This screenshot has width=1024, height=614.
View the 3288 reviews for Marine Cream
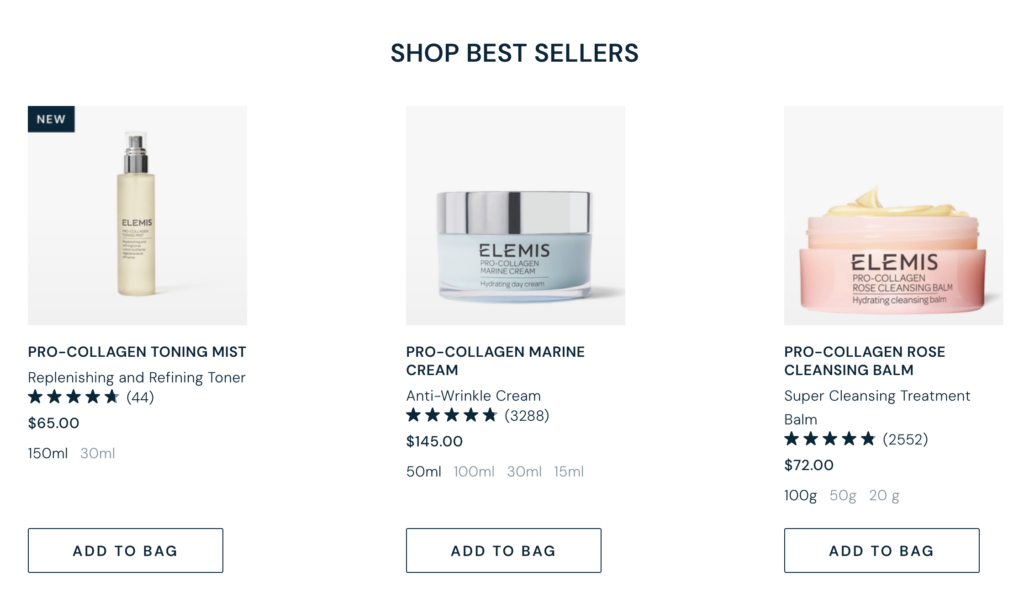coord(527,415)
